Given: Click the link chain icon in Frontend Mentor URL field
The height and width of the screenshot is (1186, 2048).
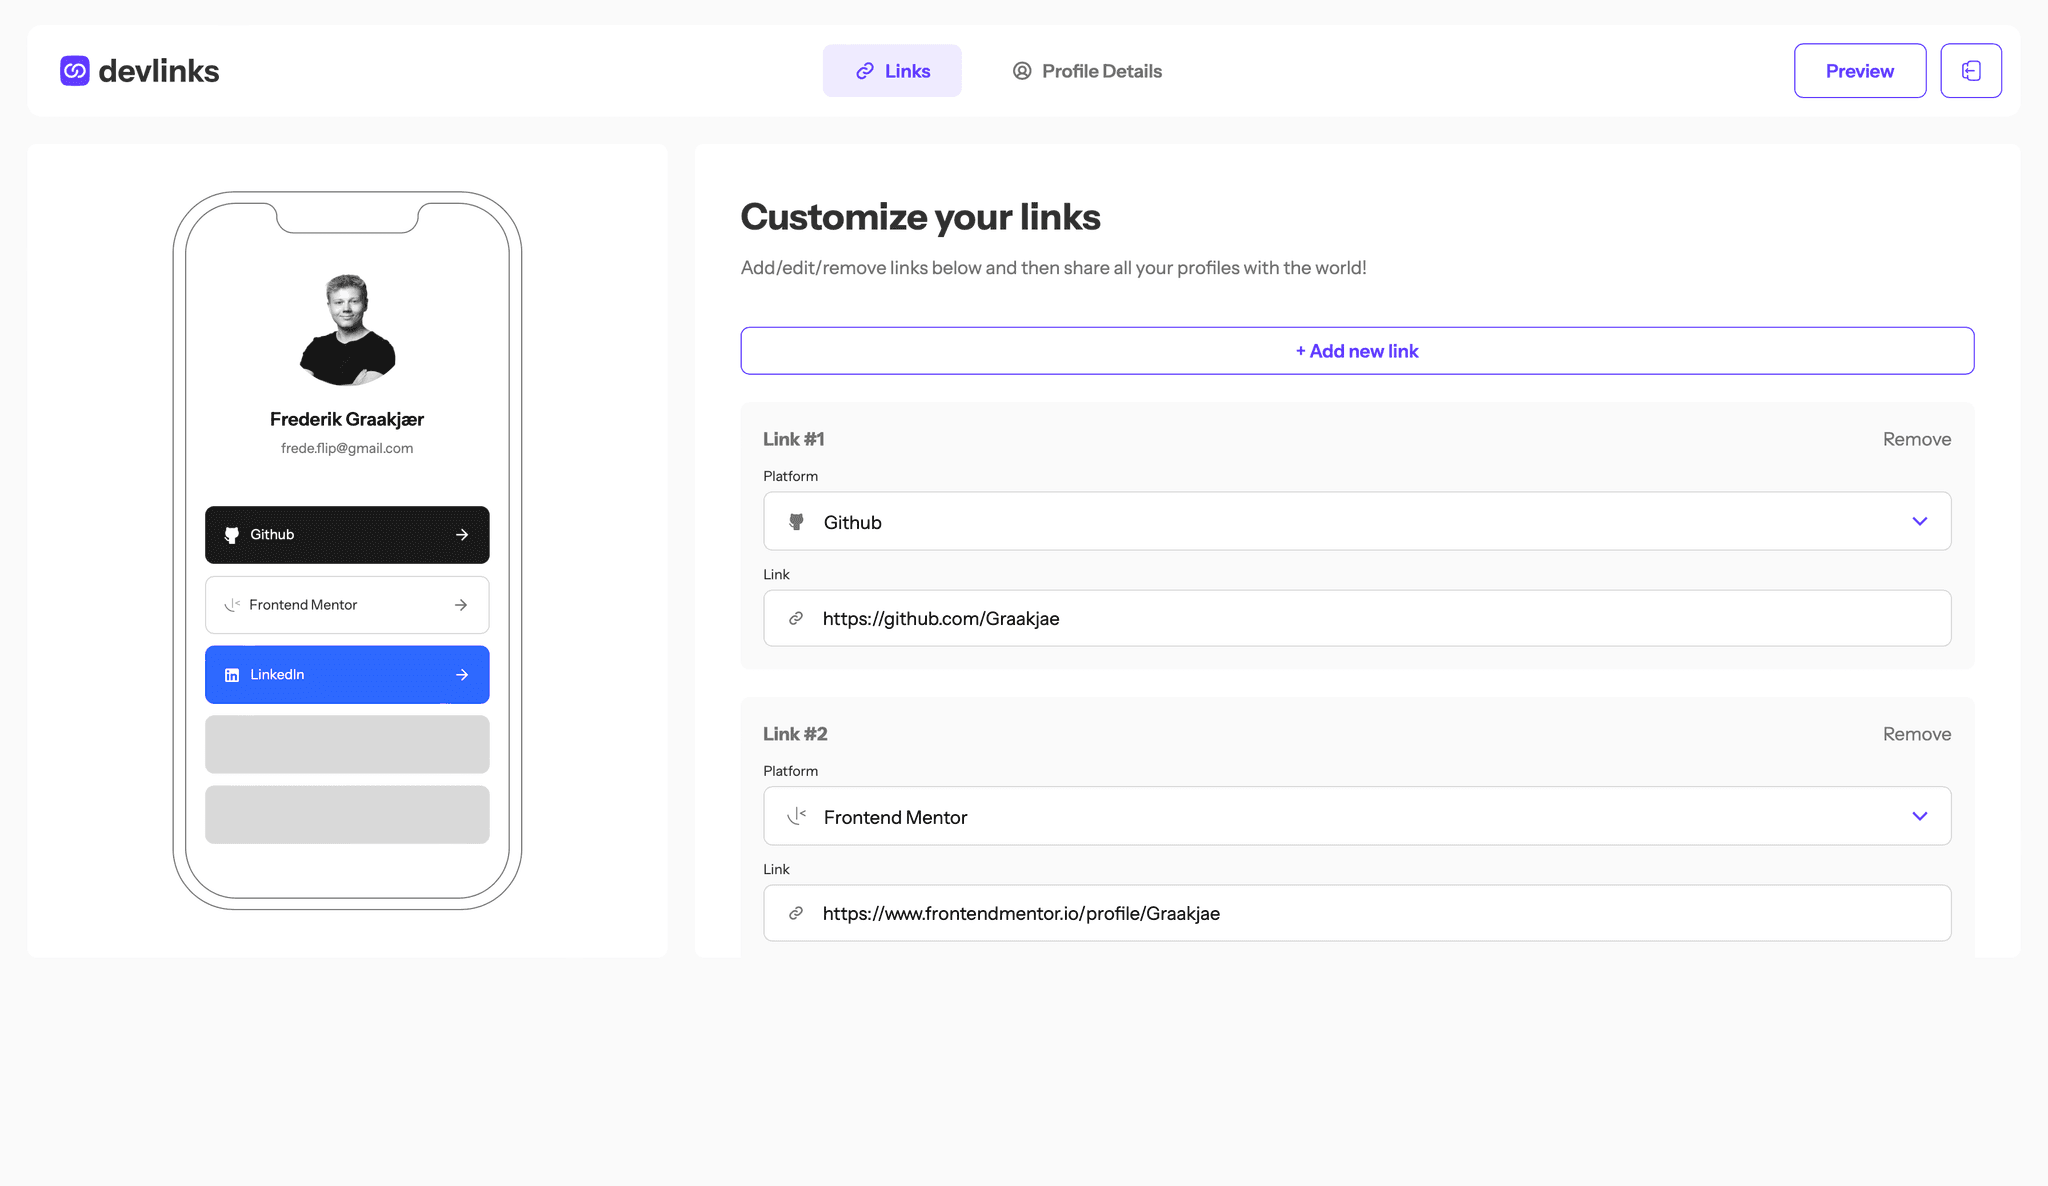Looking at the screenshot, I should point(796,912).
